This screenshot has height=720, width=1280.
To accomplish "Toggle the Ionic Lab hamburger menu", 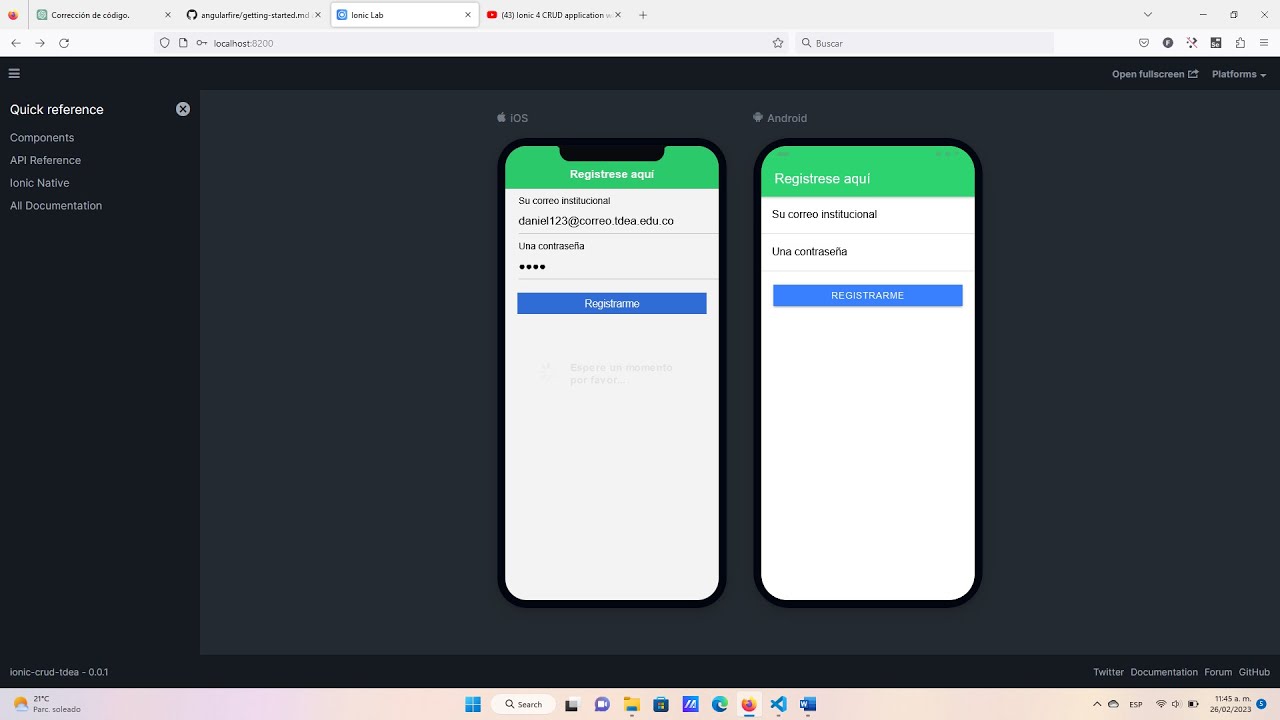I will [x=14, y=73].
